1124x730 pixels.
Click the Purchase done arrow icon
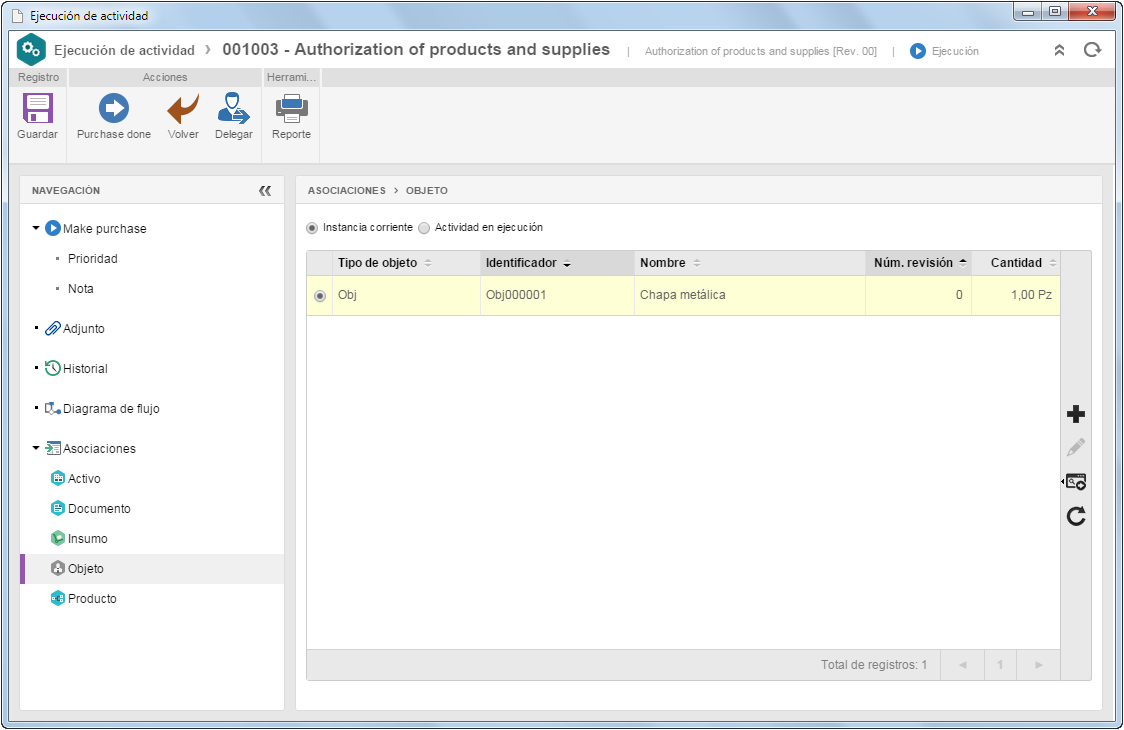(x=113, y=108)
